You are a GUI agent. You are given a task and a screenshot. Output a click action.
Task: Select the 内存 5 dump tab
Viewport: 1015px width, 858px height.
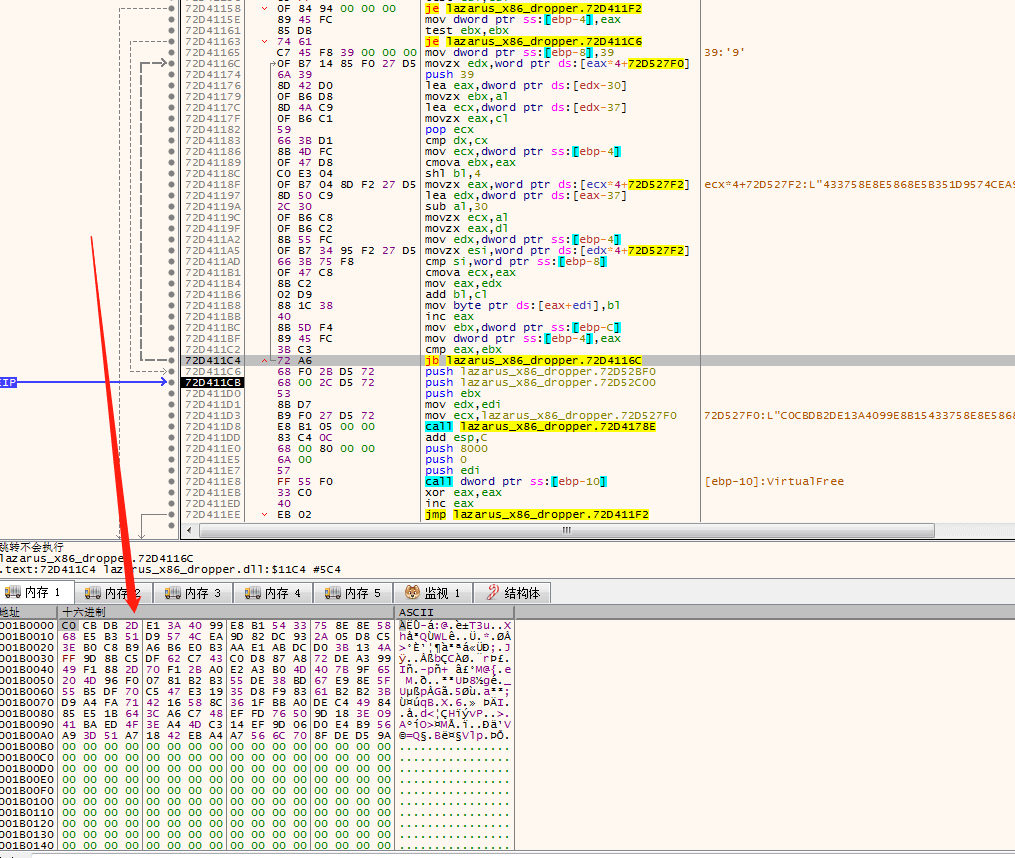coord(353,593)
